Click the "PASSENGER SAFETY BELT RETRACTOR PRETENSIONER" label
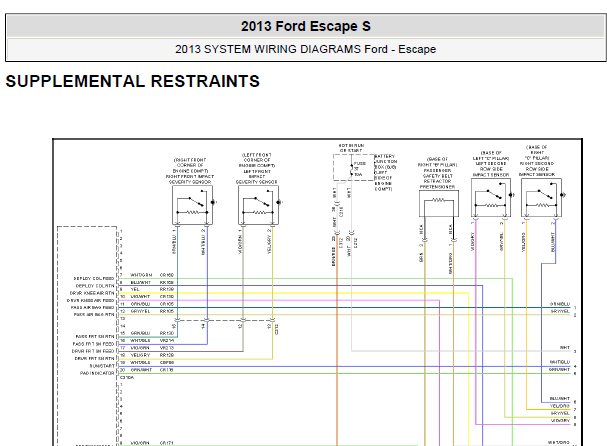Screen dimensions: 607x446 pos(437,178)
